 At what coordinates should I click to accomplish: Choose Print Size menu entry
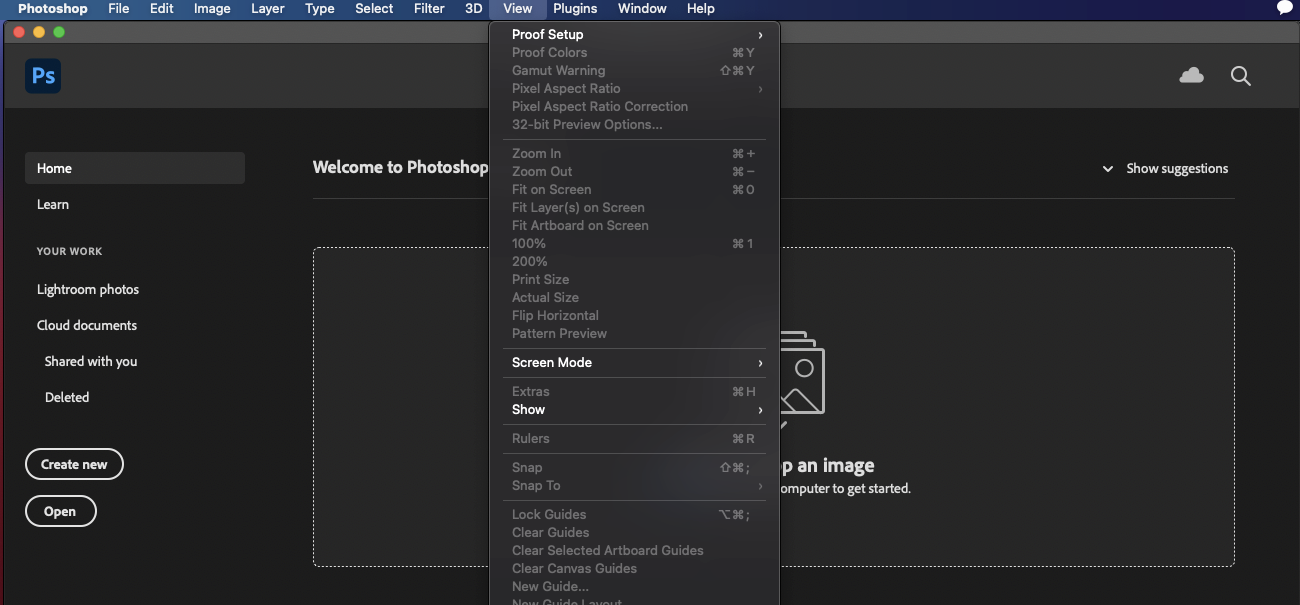634,279
